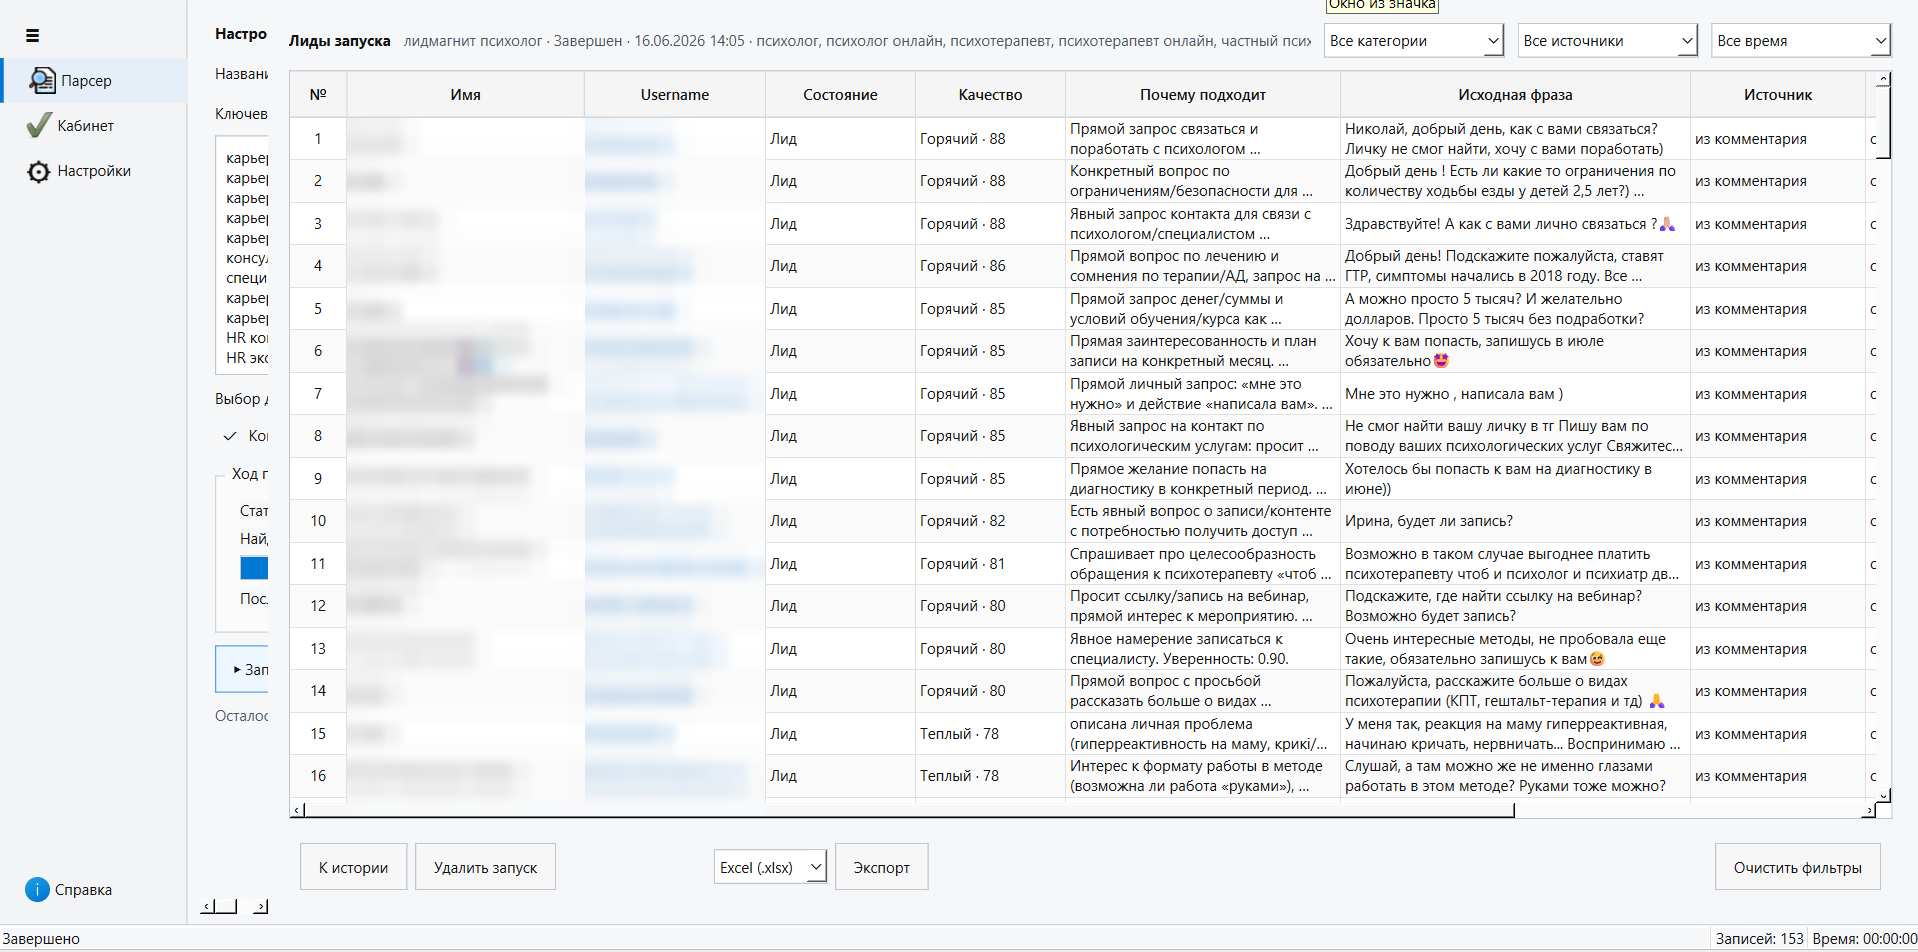Expand the Все источники dropdown

coord(1607,41)
